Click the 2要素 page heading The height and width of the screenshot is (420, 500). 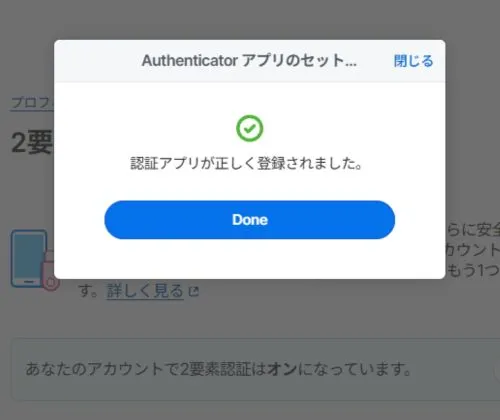[x=32, y=142]
